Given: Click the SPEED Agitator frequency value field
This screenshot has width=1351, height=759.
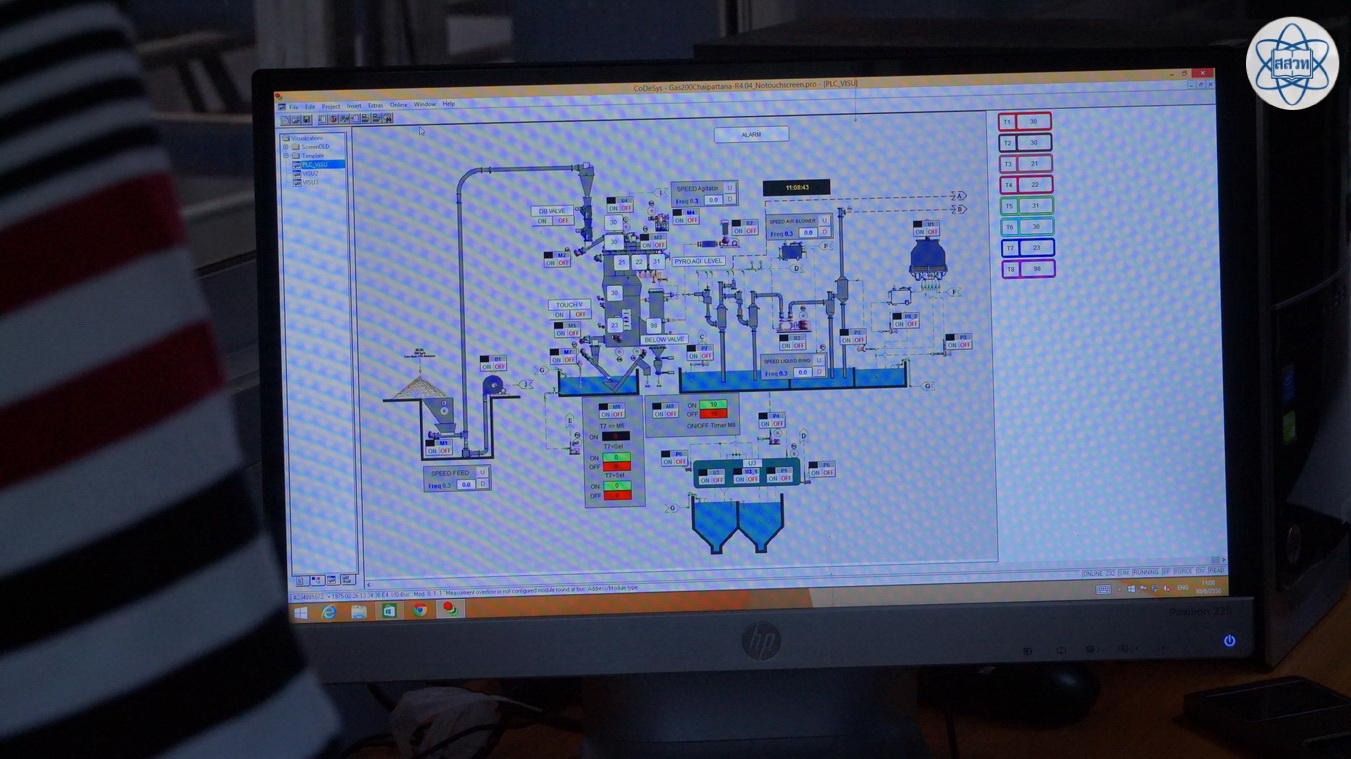Looking at the screenshot, I should [713, 200].
